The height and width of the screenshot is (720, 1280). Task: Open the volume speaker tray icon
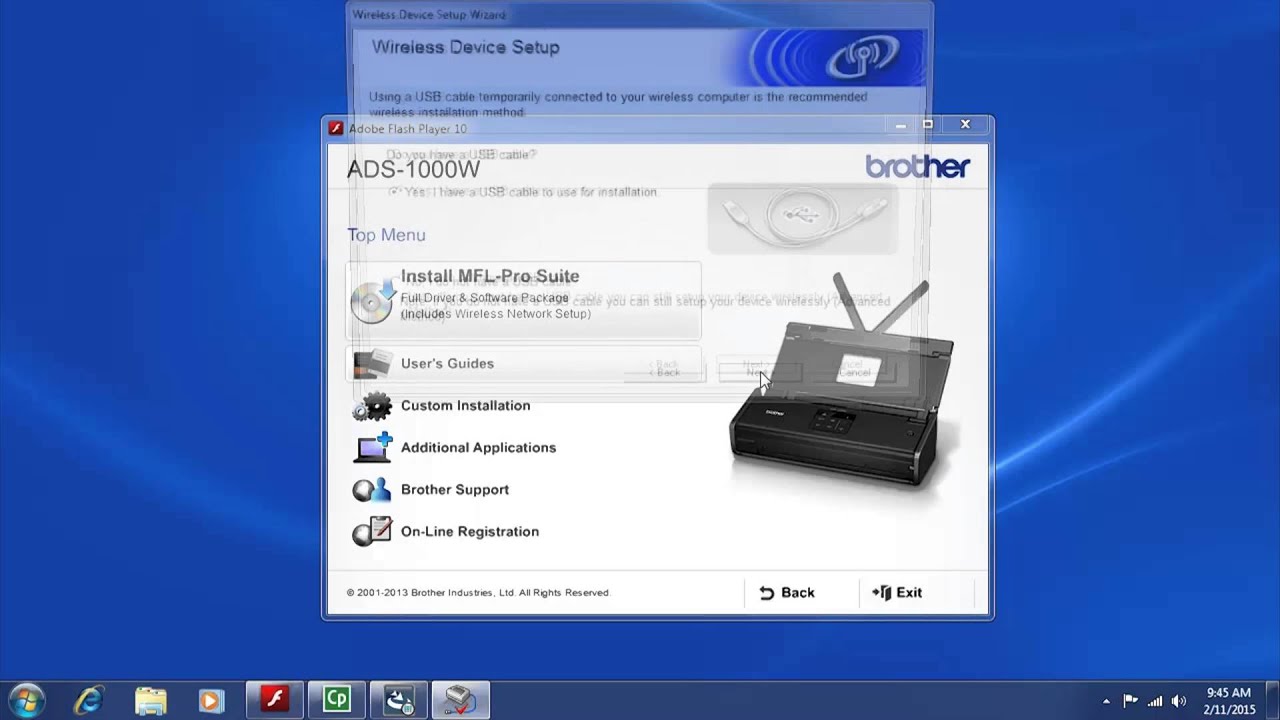(x=1179, y=701)
